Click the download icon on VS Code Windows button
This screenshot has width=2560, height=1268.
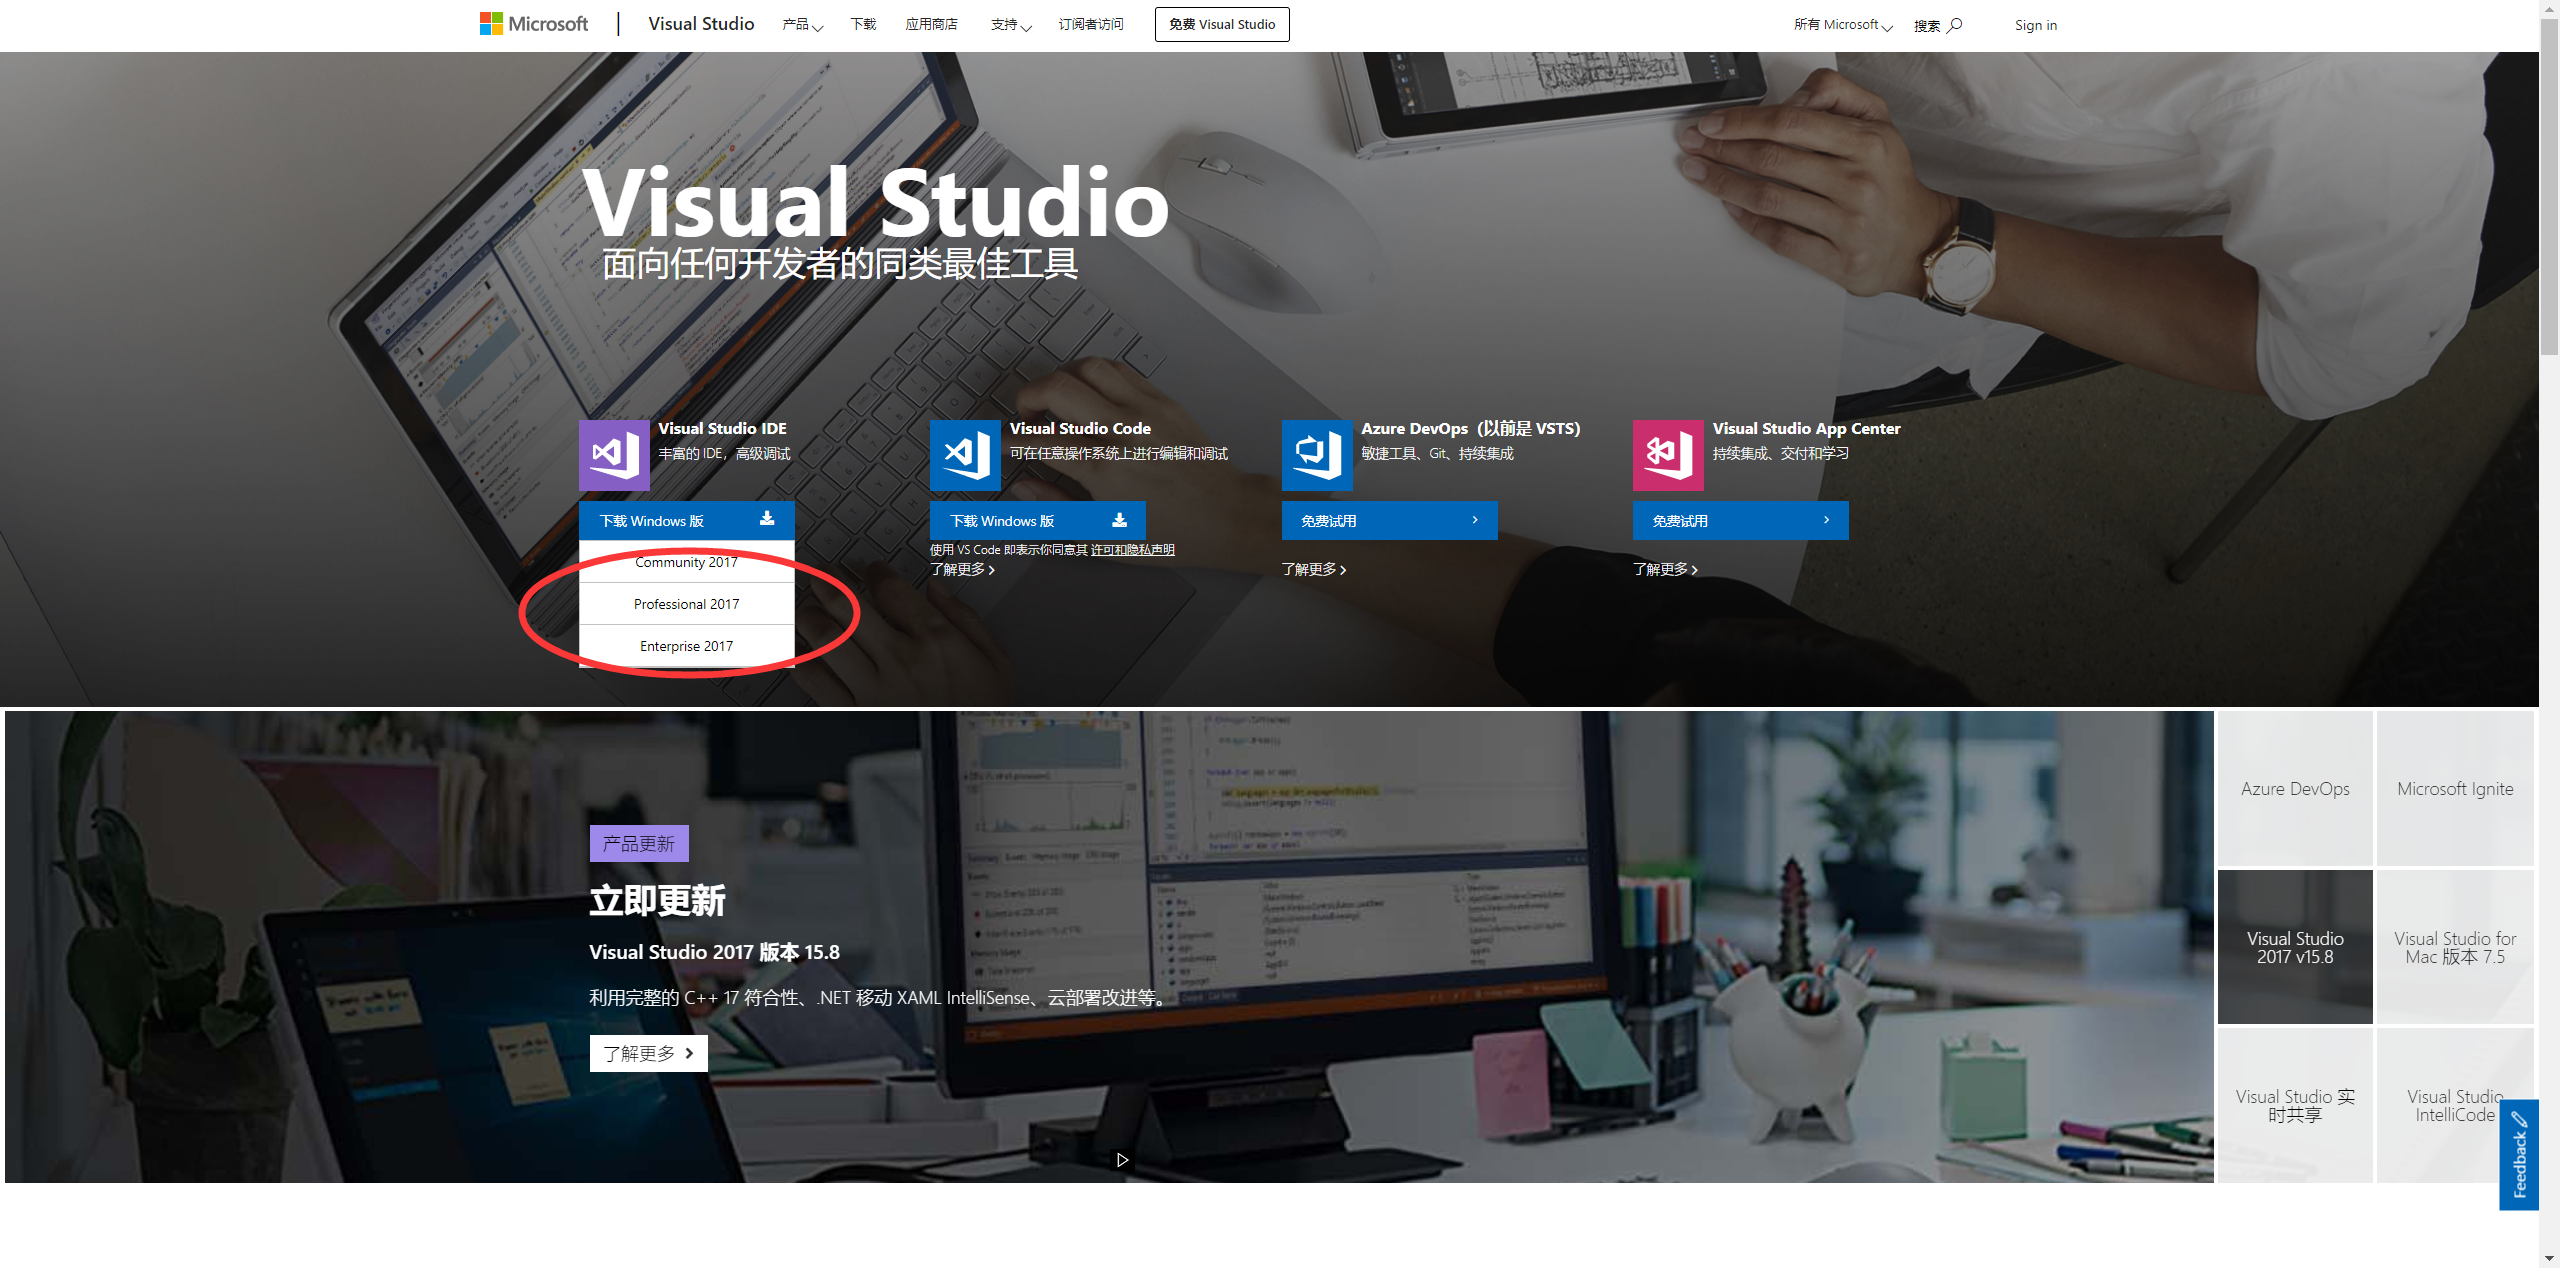tap(1118, 519)
